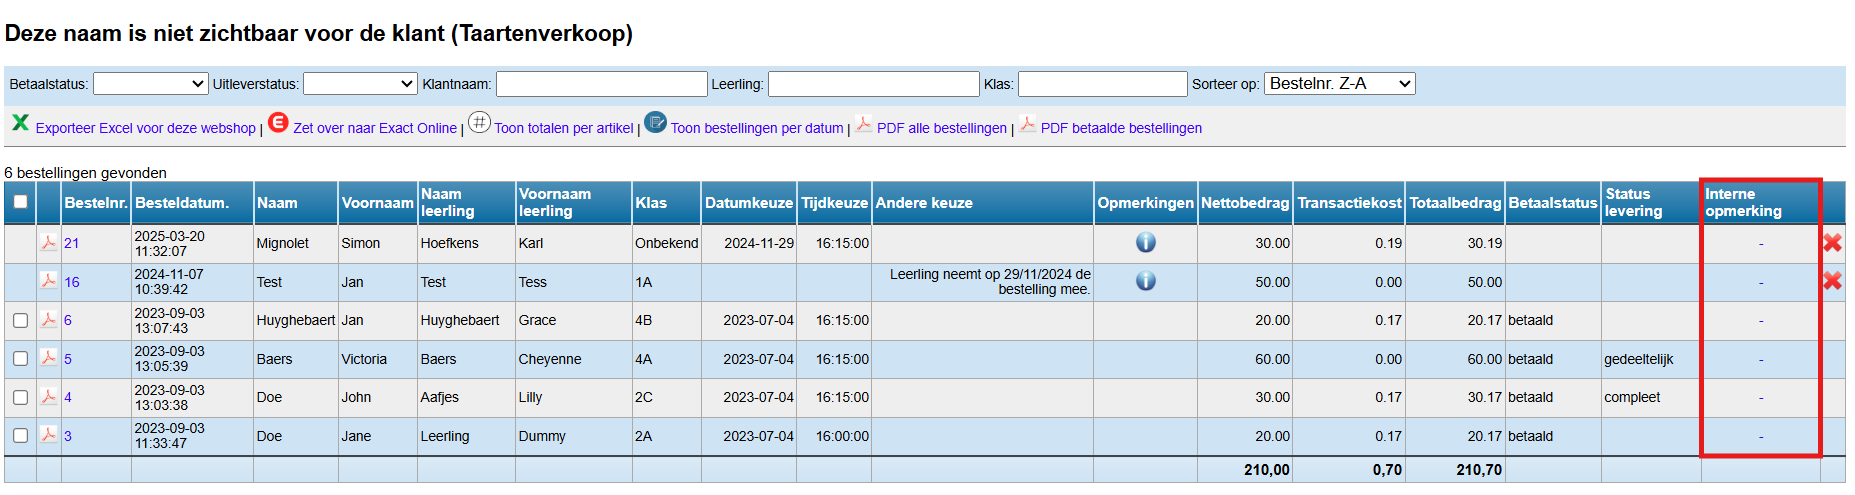Edit internal remark dash for order 21

click(x=1761, y=244)
